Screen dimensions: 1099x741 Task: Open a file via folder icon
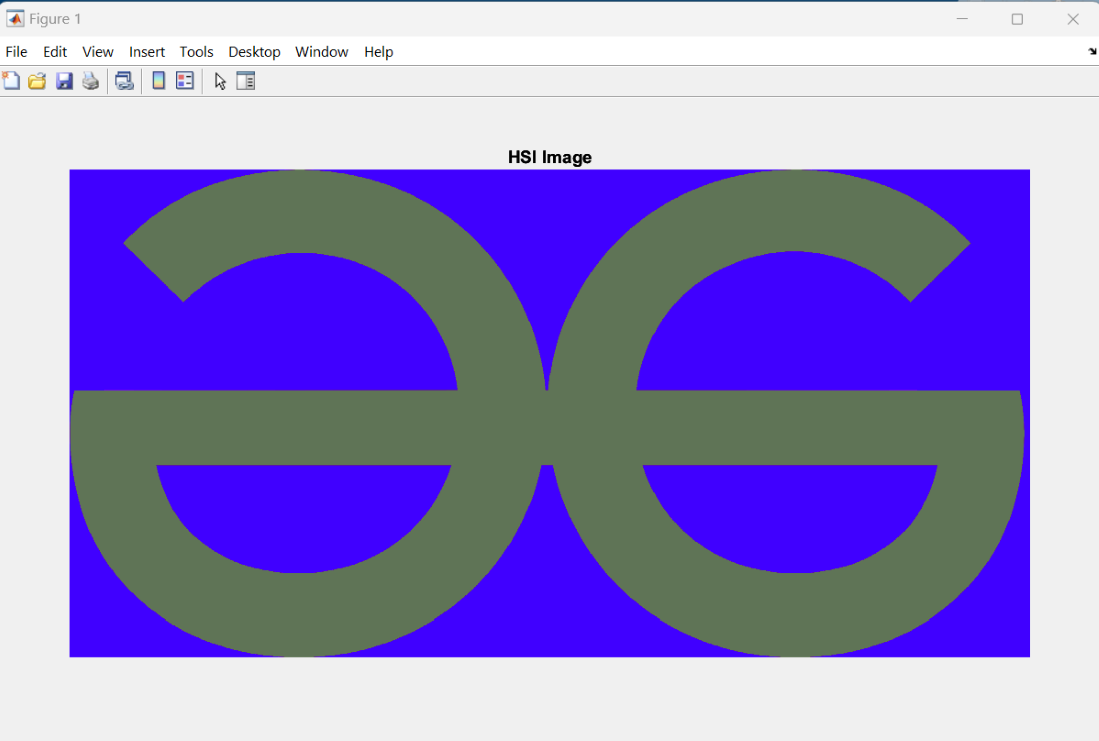pyautogui.click(x=37, y=81)
